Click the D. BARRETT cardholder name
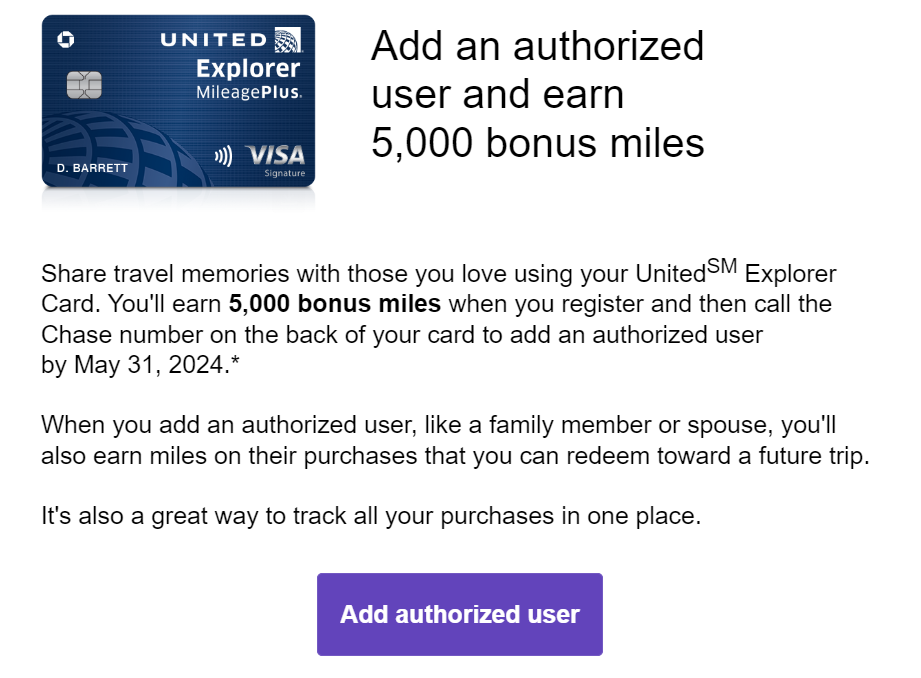The height and width of the screenshot is (678, 921). [x=92, y=168]
